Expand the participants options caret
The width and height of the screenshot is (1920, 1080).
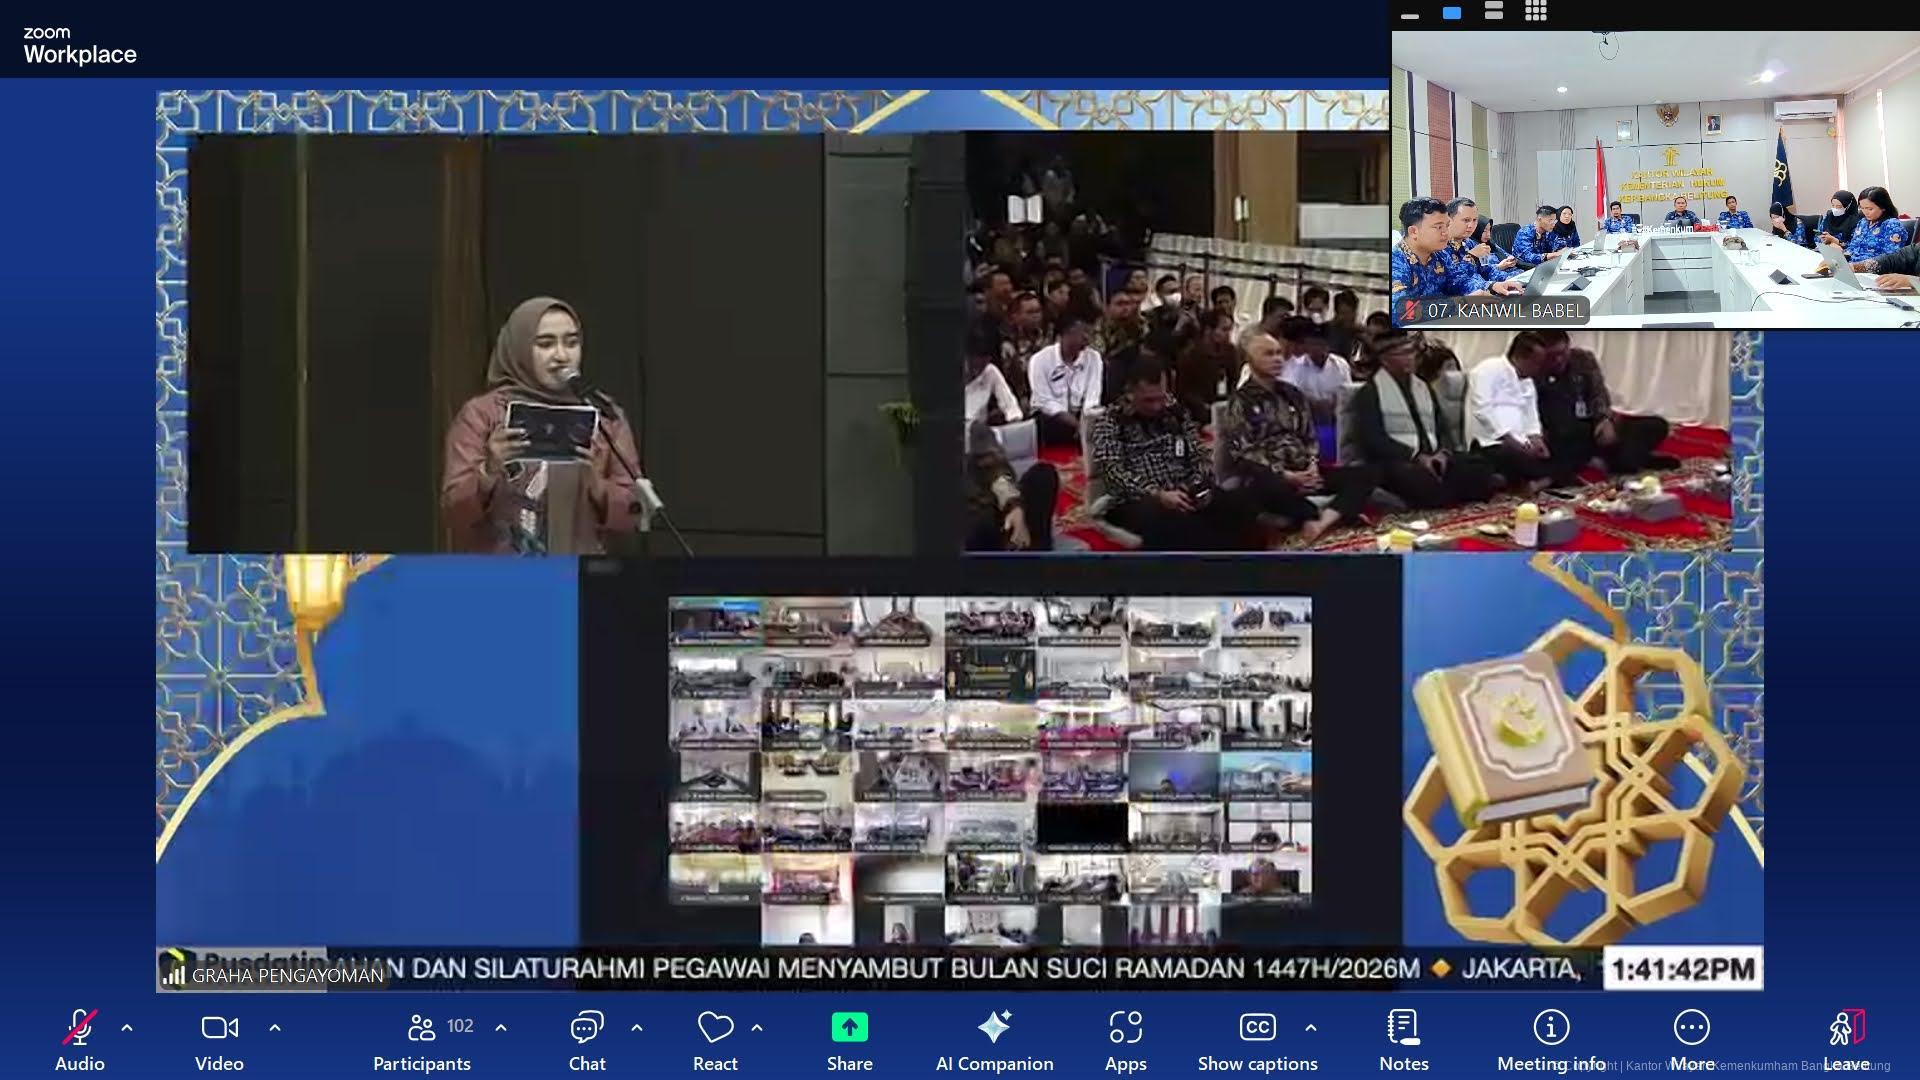[x=501, y=1027]
